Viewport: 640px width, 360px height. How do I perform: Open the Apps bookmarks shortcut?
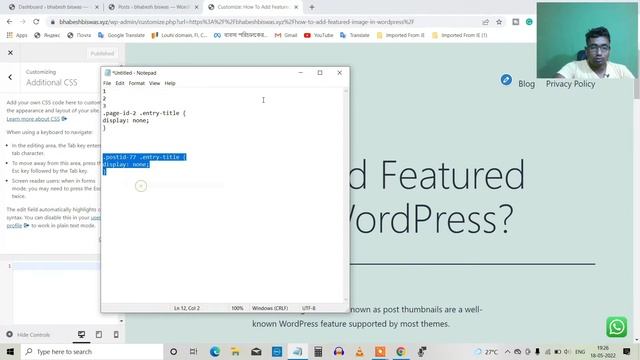point(17,36)
